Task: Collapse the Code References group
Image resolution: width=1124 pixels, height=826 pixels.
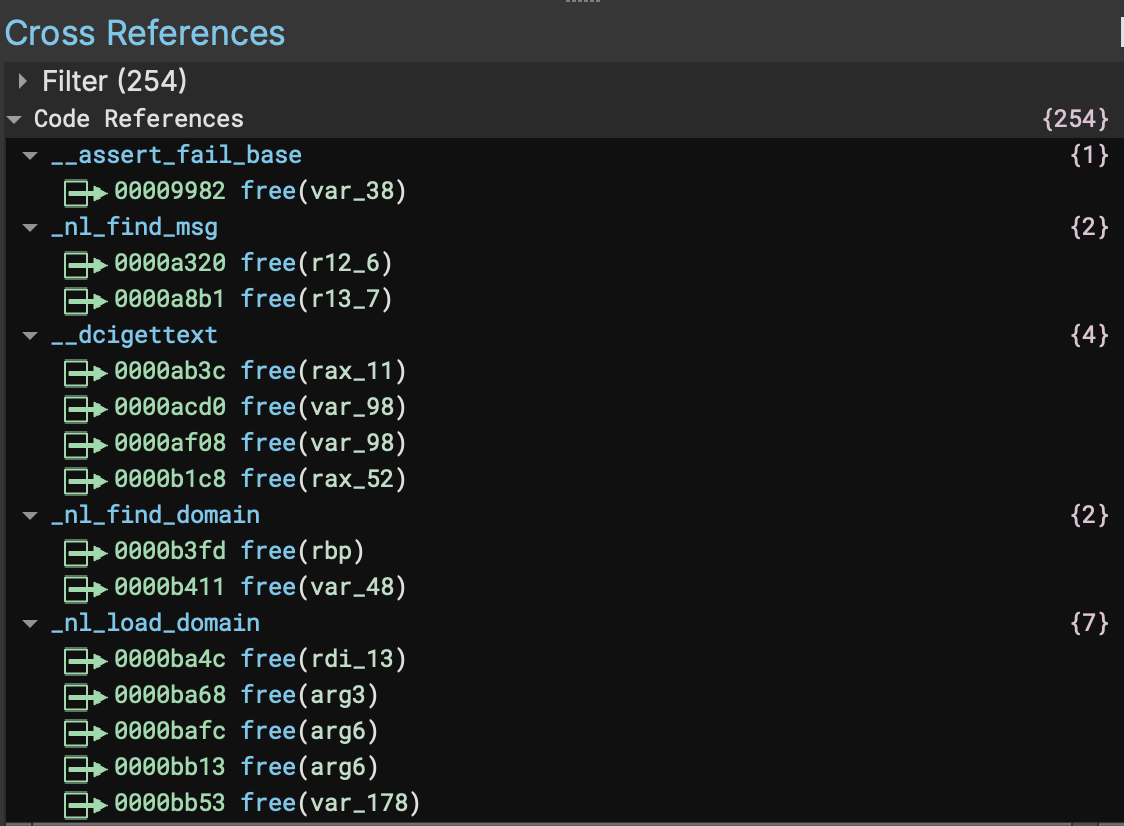Action: point(14,119)
